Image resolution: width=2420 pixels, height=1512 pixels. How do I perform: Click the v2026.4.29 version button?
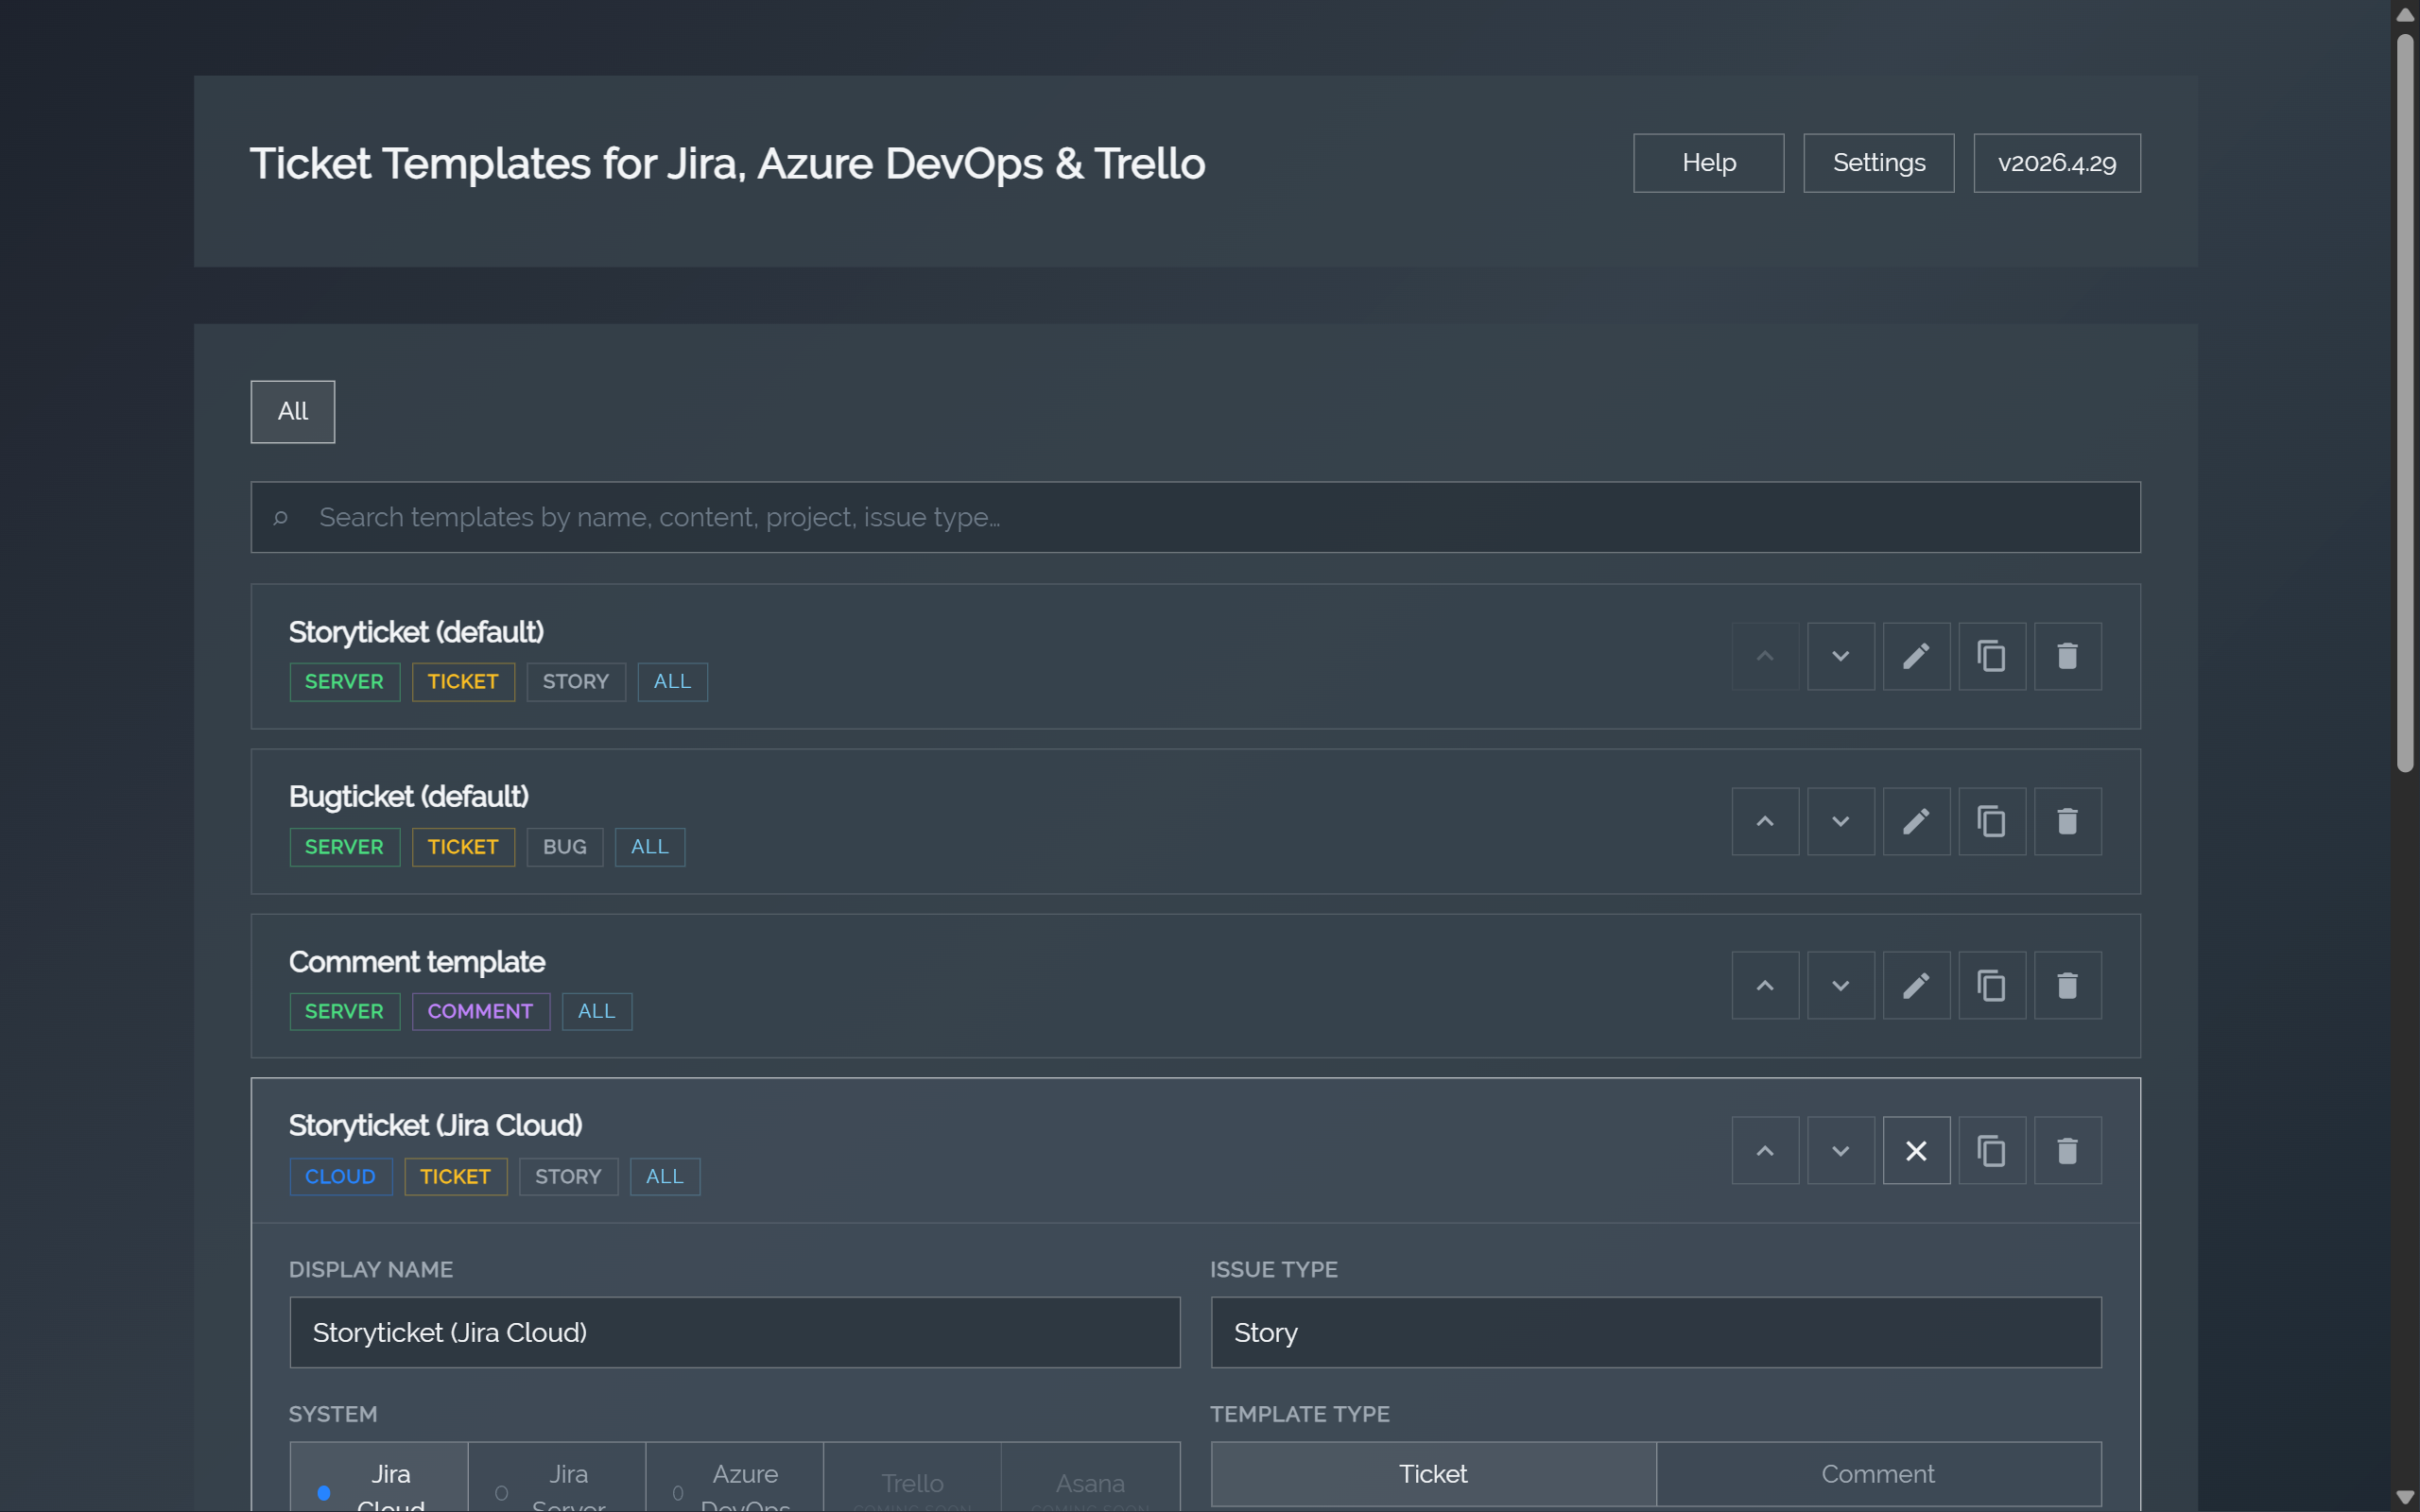2056,163
